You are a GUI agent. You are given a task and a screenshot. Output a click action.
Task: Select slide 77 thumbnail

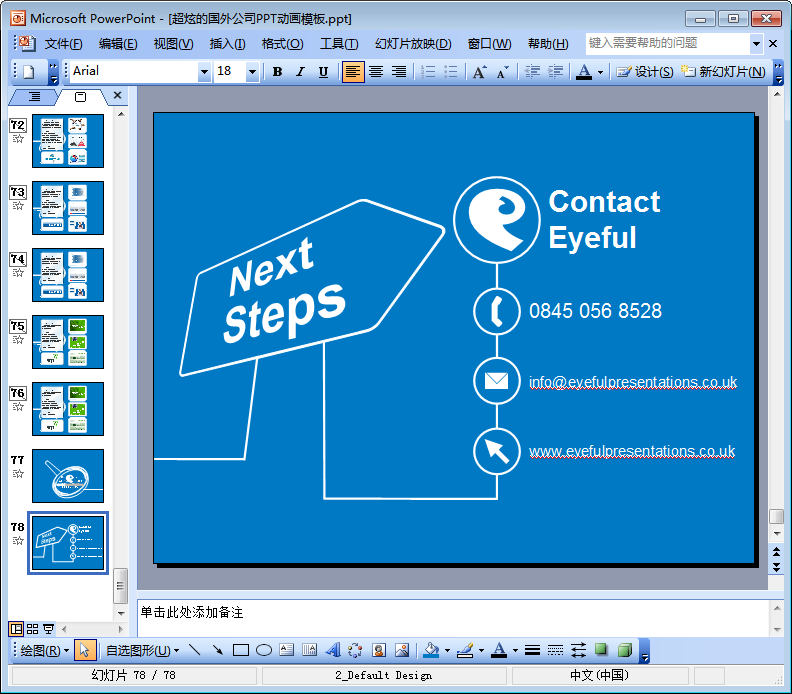pyautogui.click(x=68, y=476)
